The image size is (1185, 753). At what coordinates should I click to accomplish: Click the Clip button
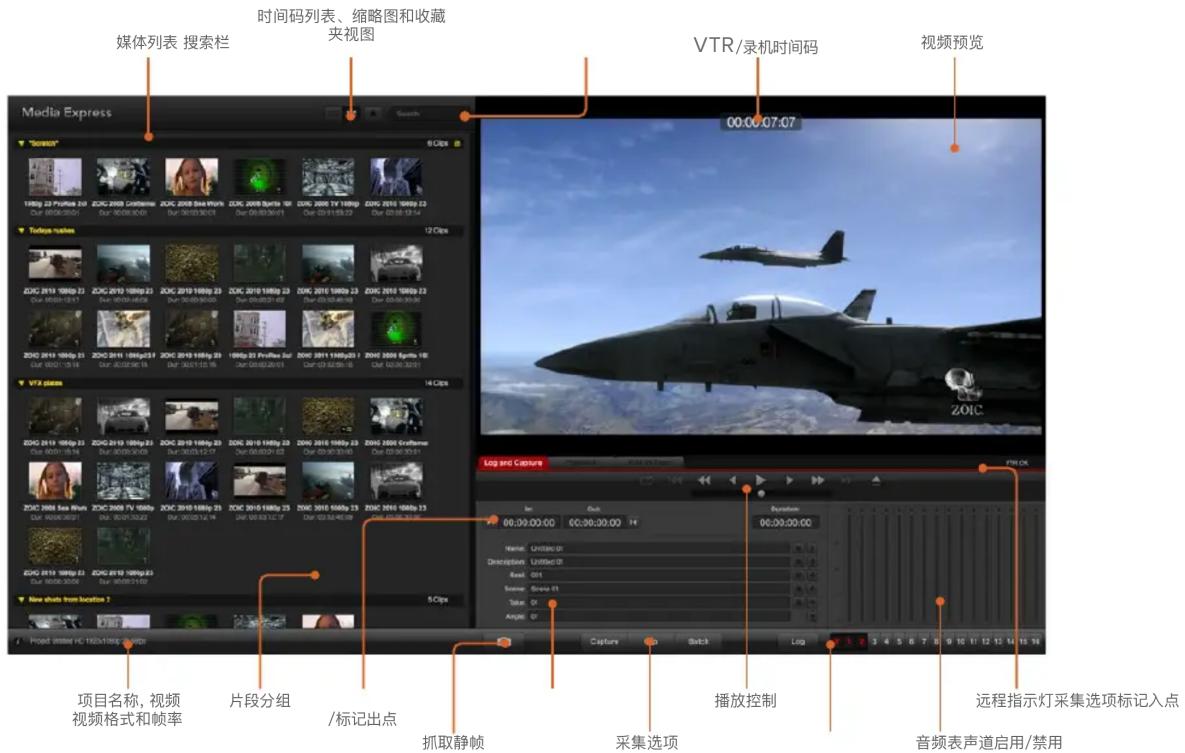point(651,642)
